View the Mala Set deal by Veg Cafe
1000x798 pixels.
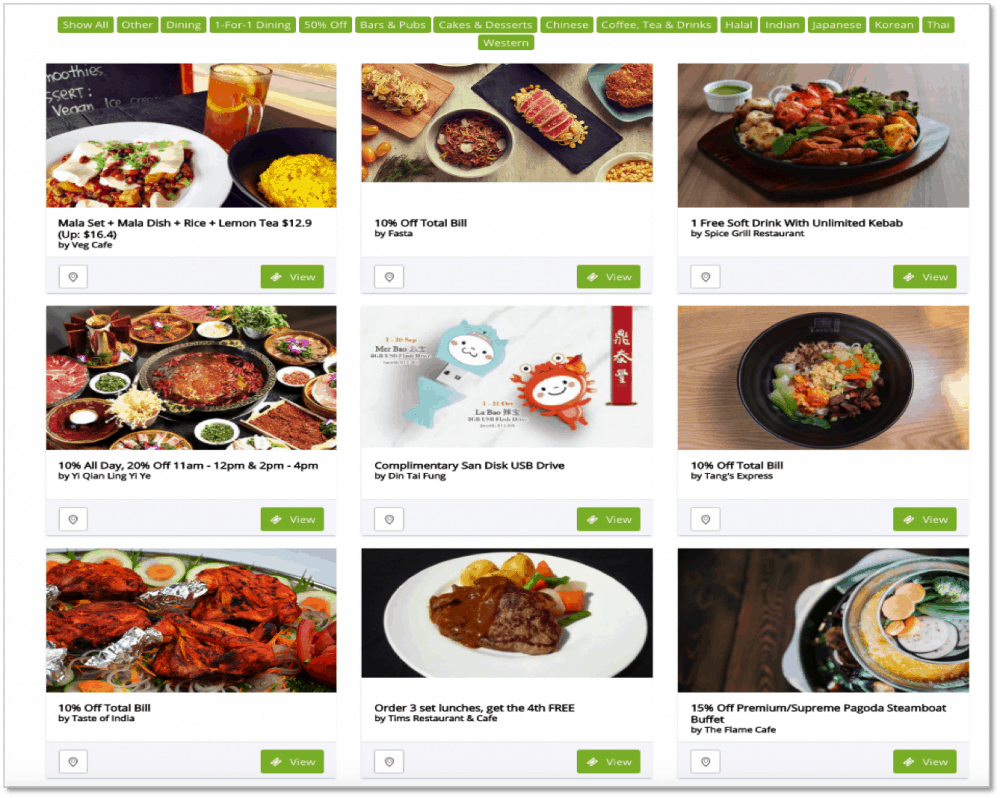pyautogui.click(x=292, y=277)
